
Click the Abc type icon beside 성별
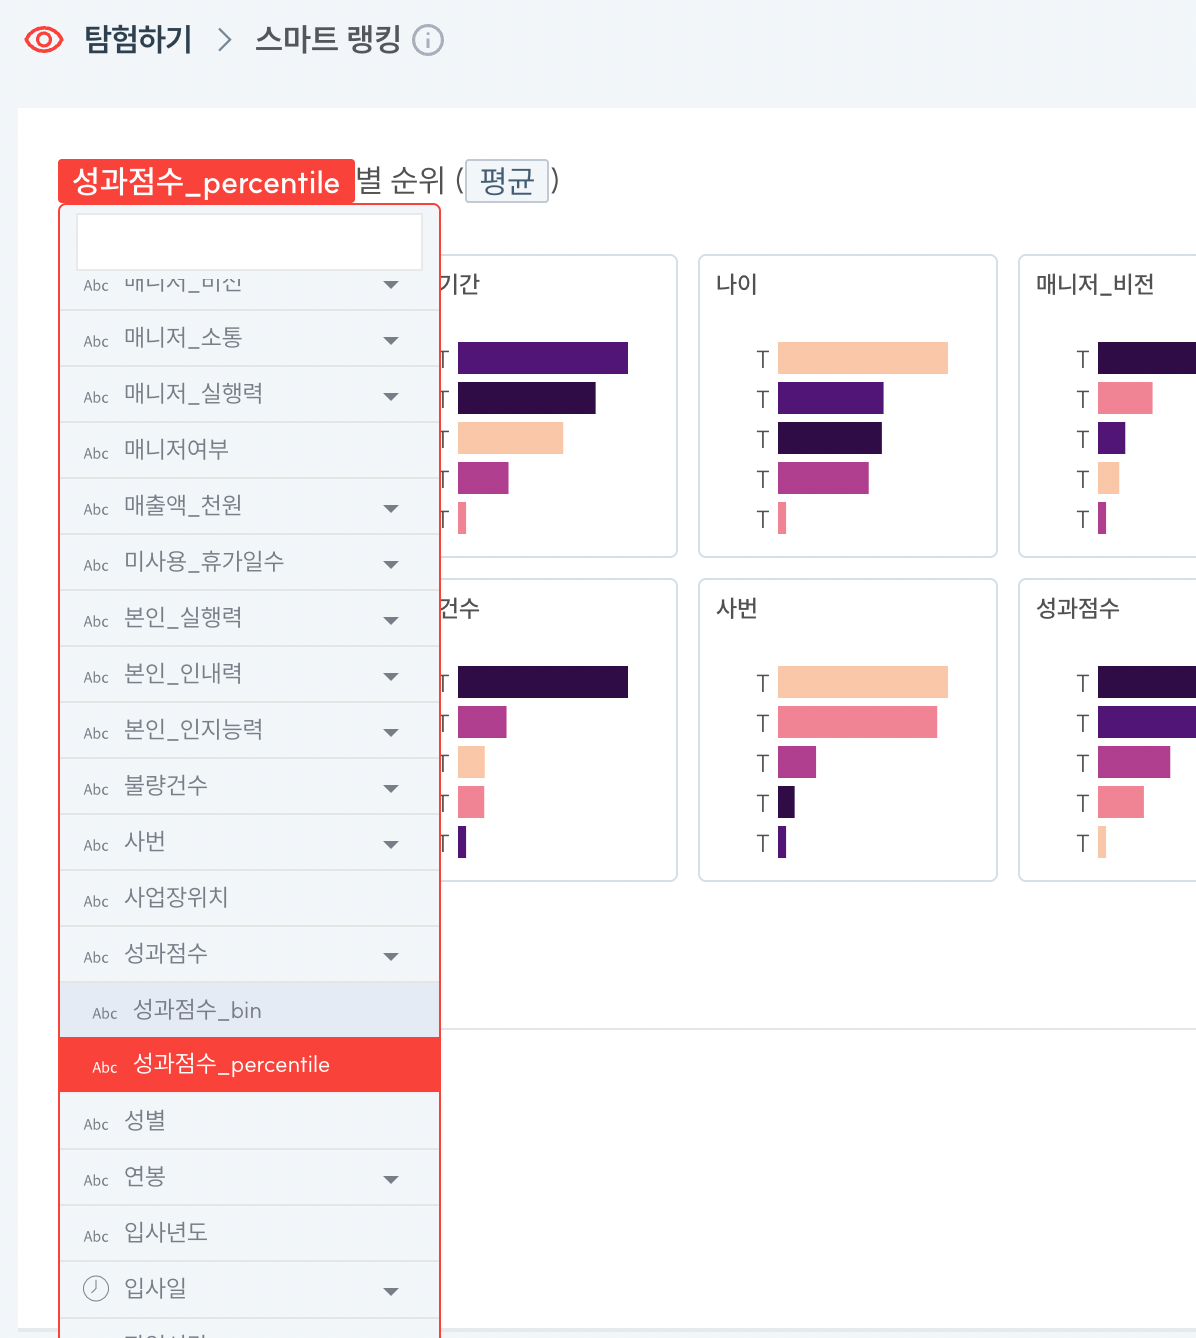[x=96, y=1124]
